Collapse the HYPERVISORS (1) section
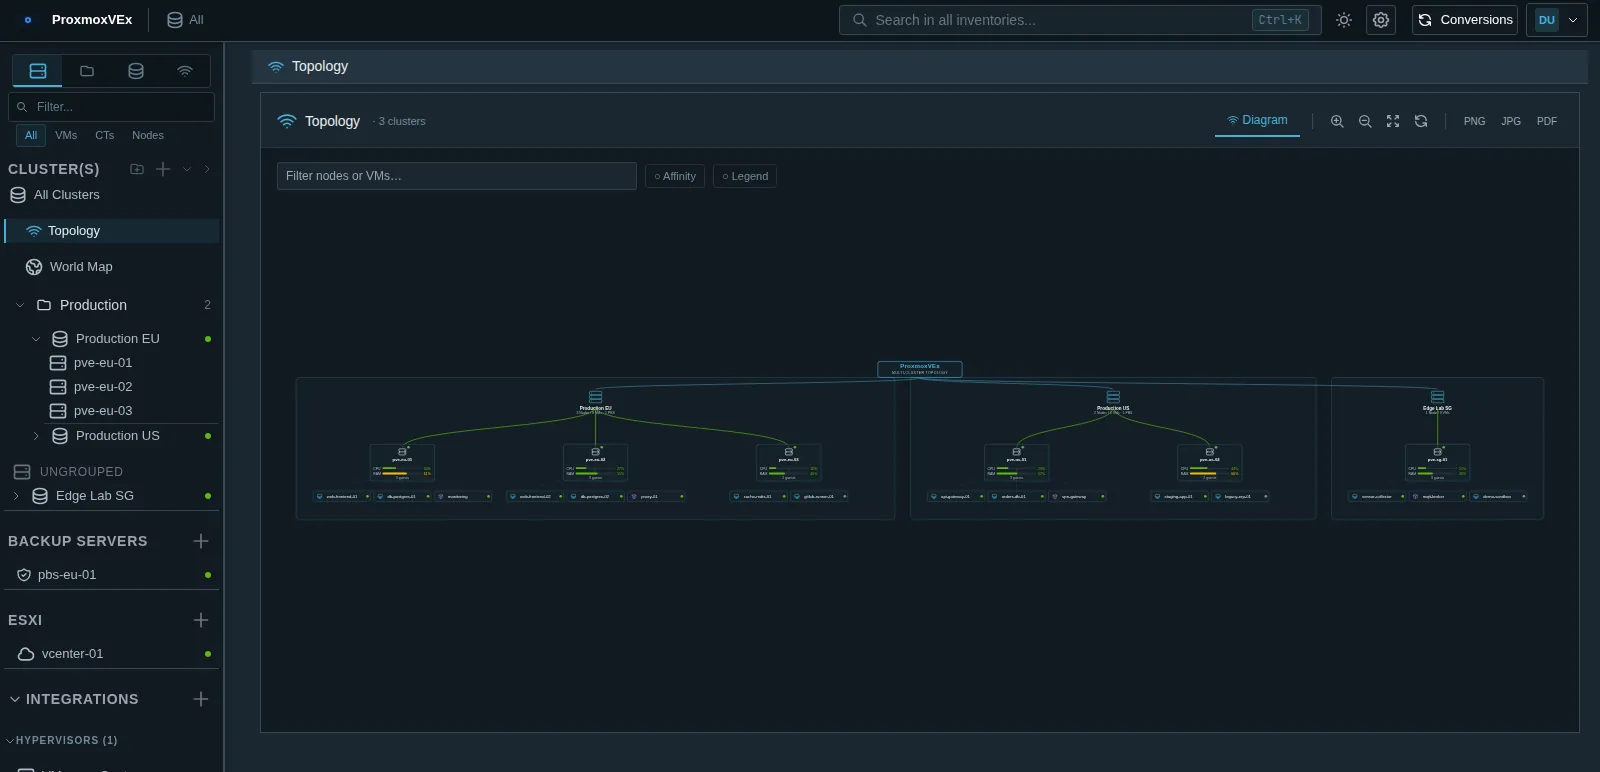Image resolution: width=1600 pixels, height=772 pixels. tap(10, 740)
